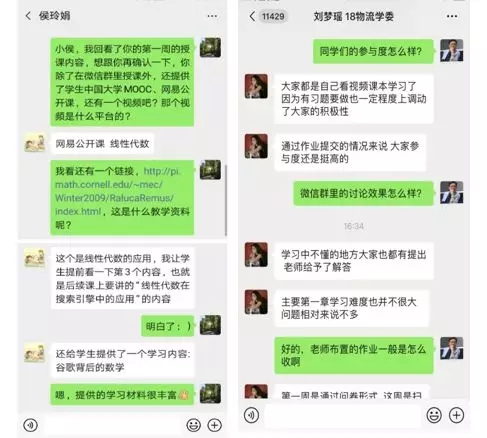Image resolution: width=487 pixels, height=438 pixels.
Task: Open the cartoon avatar beside 网易公开课 线性代数
Action: (35, 143)
